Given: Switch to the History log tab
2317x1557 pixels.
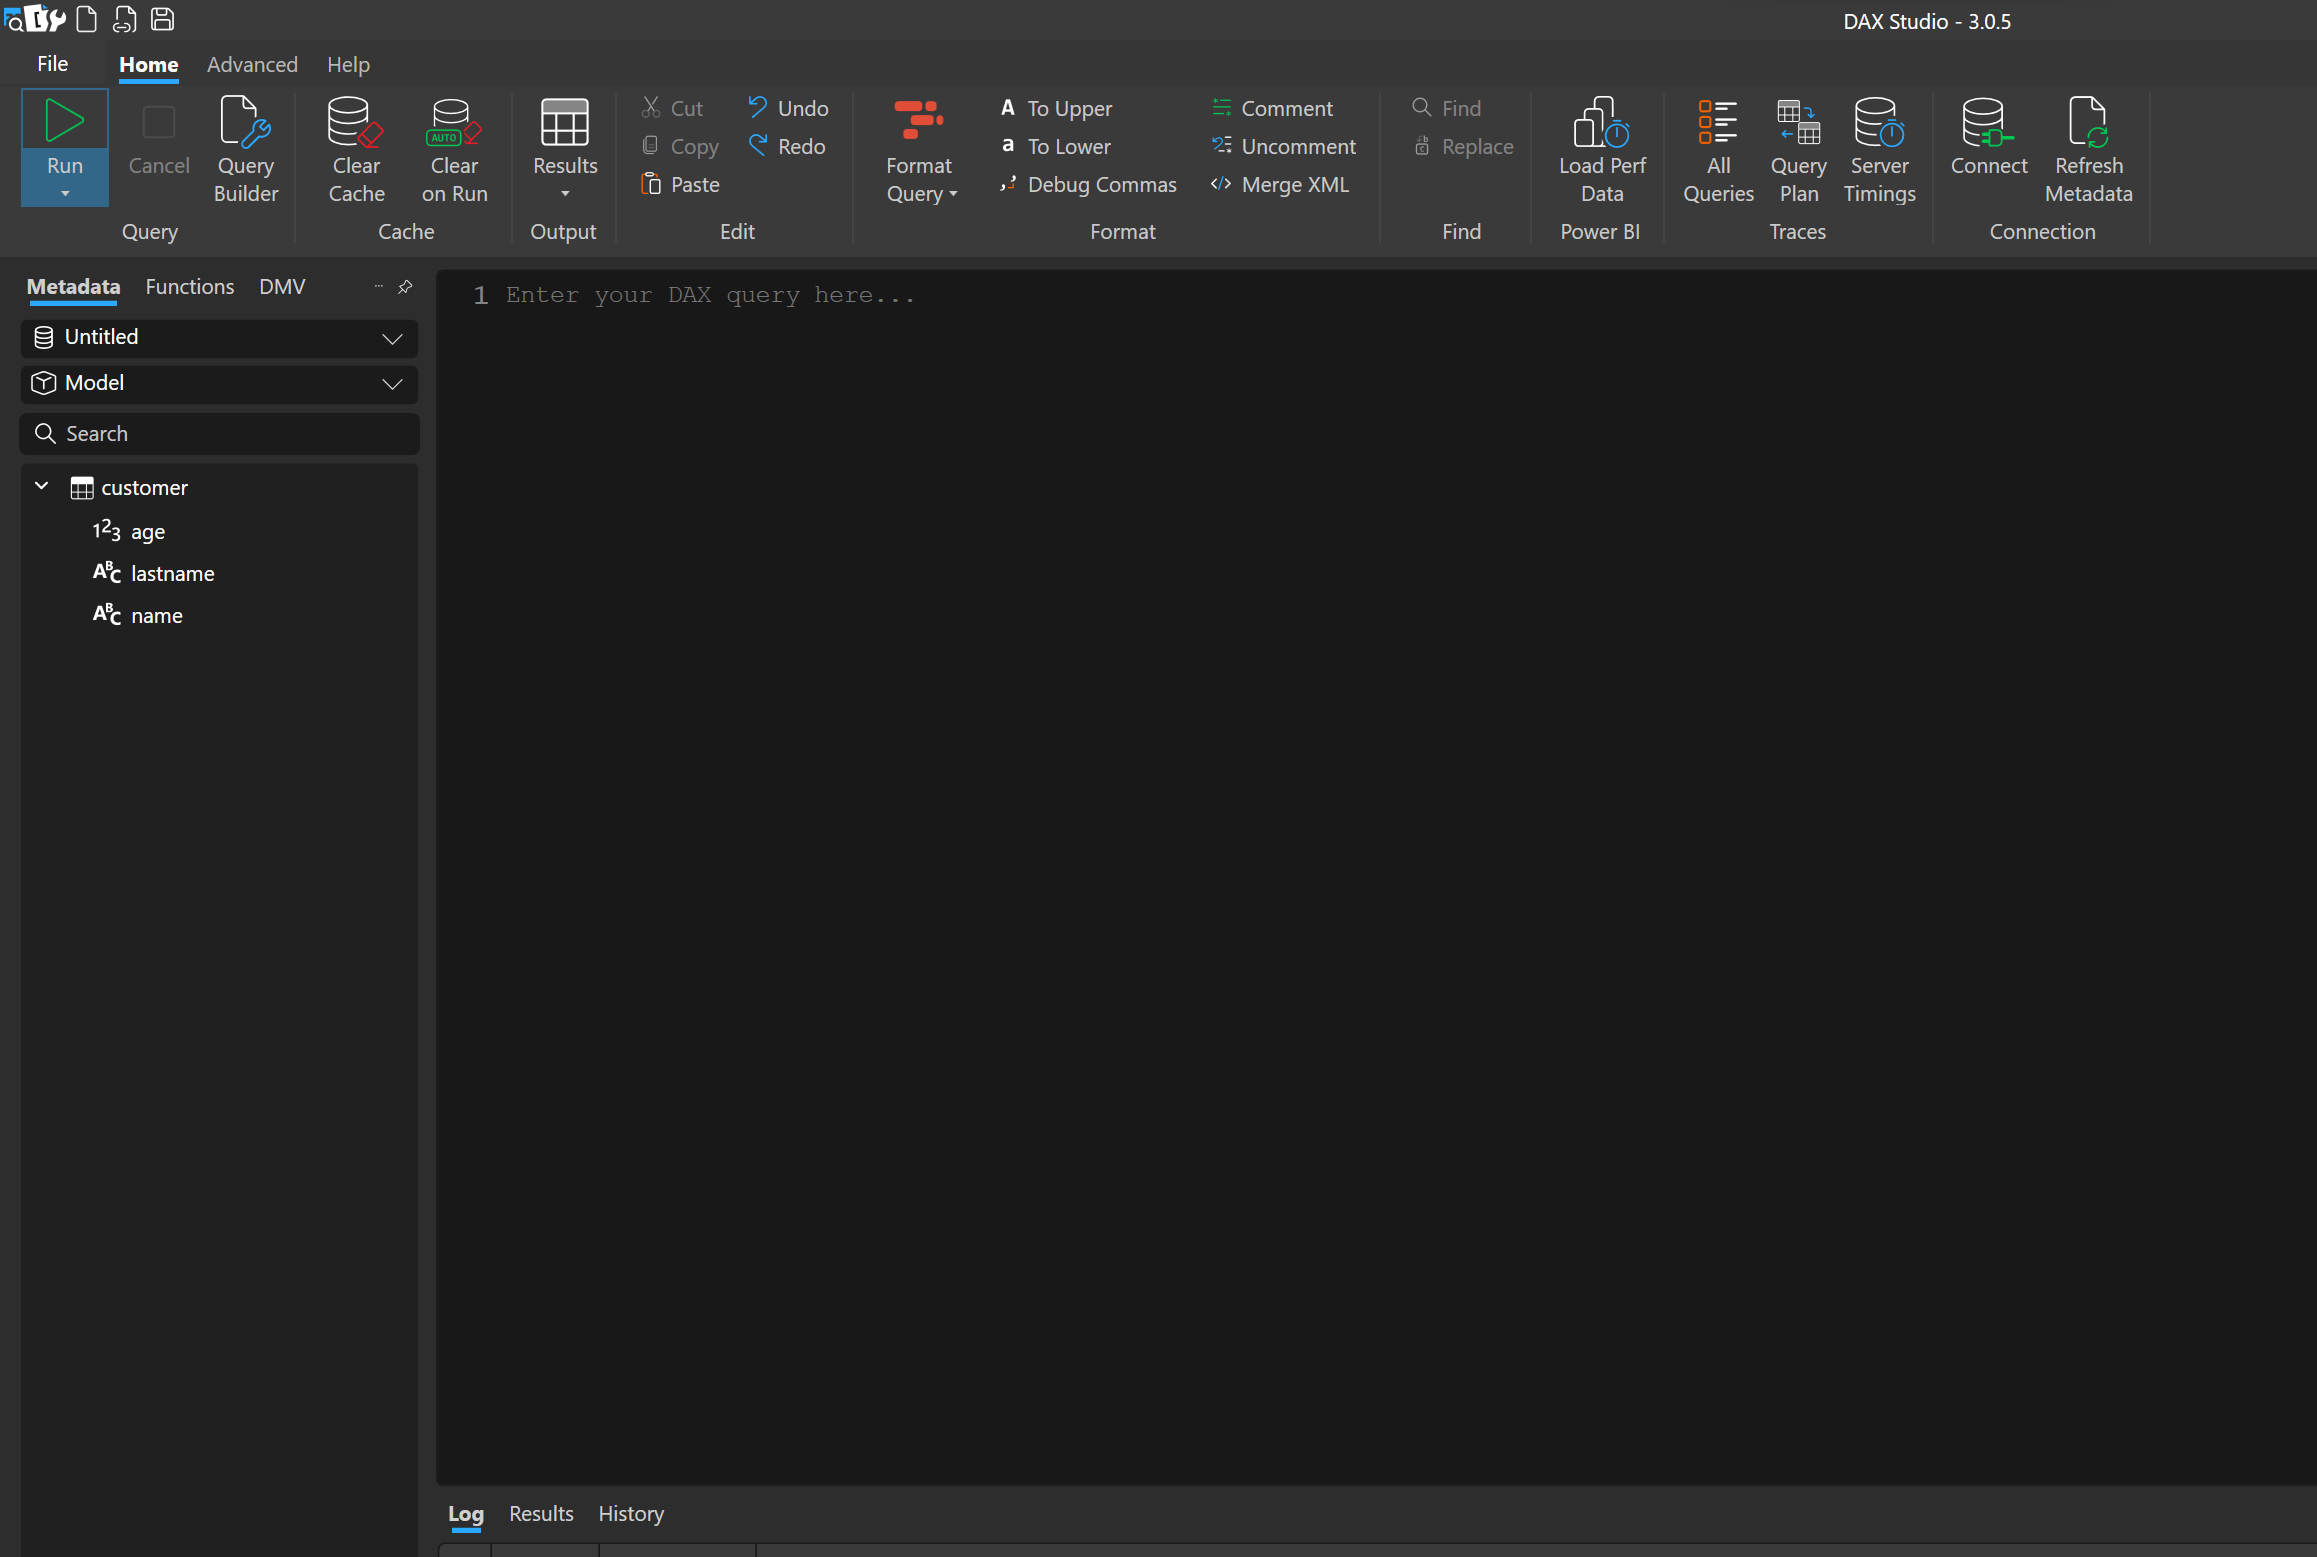Looking at the screenshot, I should click(x=630, y=1514).
